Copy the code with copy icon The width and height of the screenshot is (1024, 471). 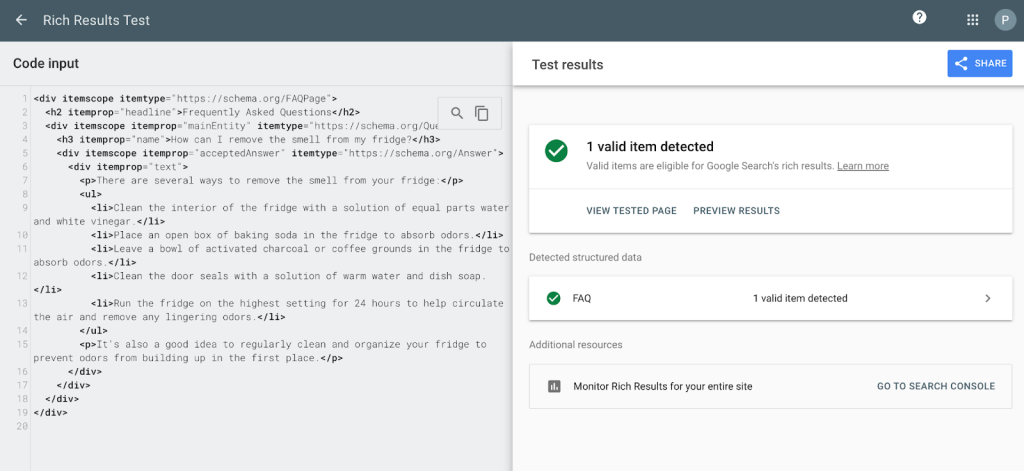pos(482,113)
